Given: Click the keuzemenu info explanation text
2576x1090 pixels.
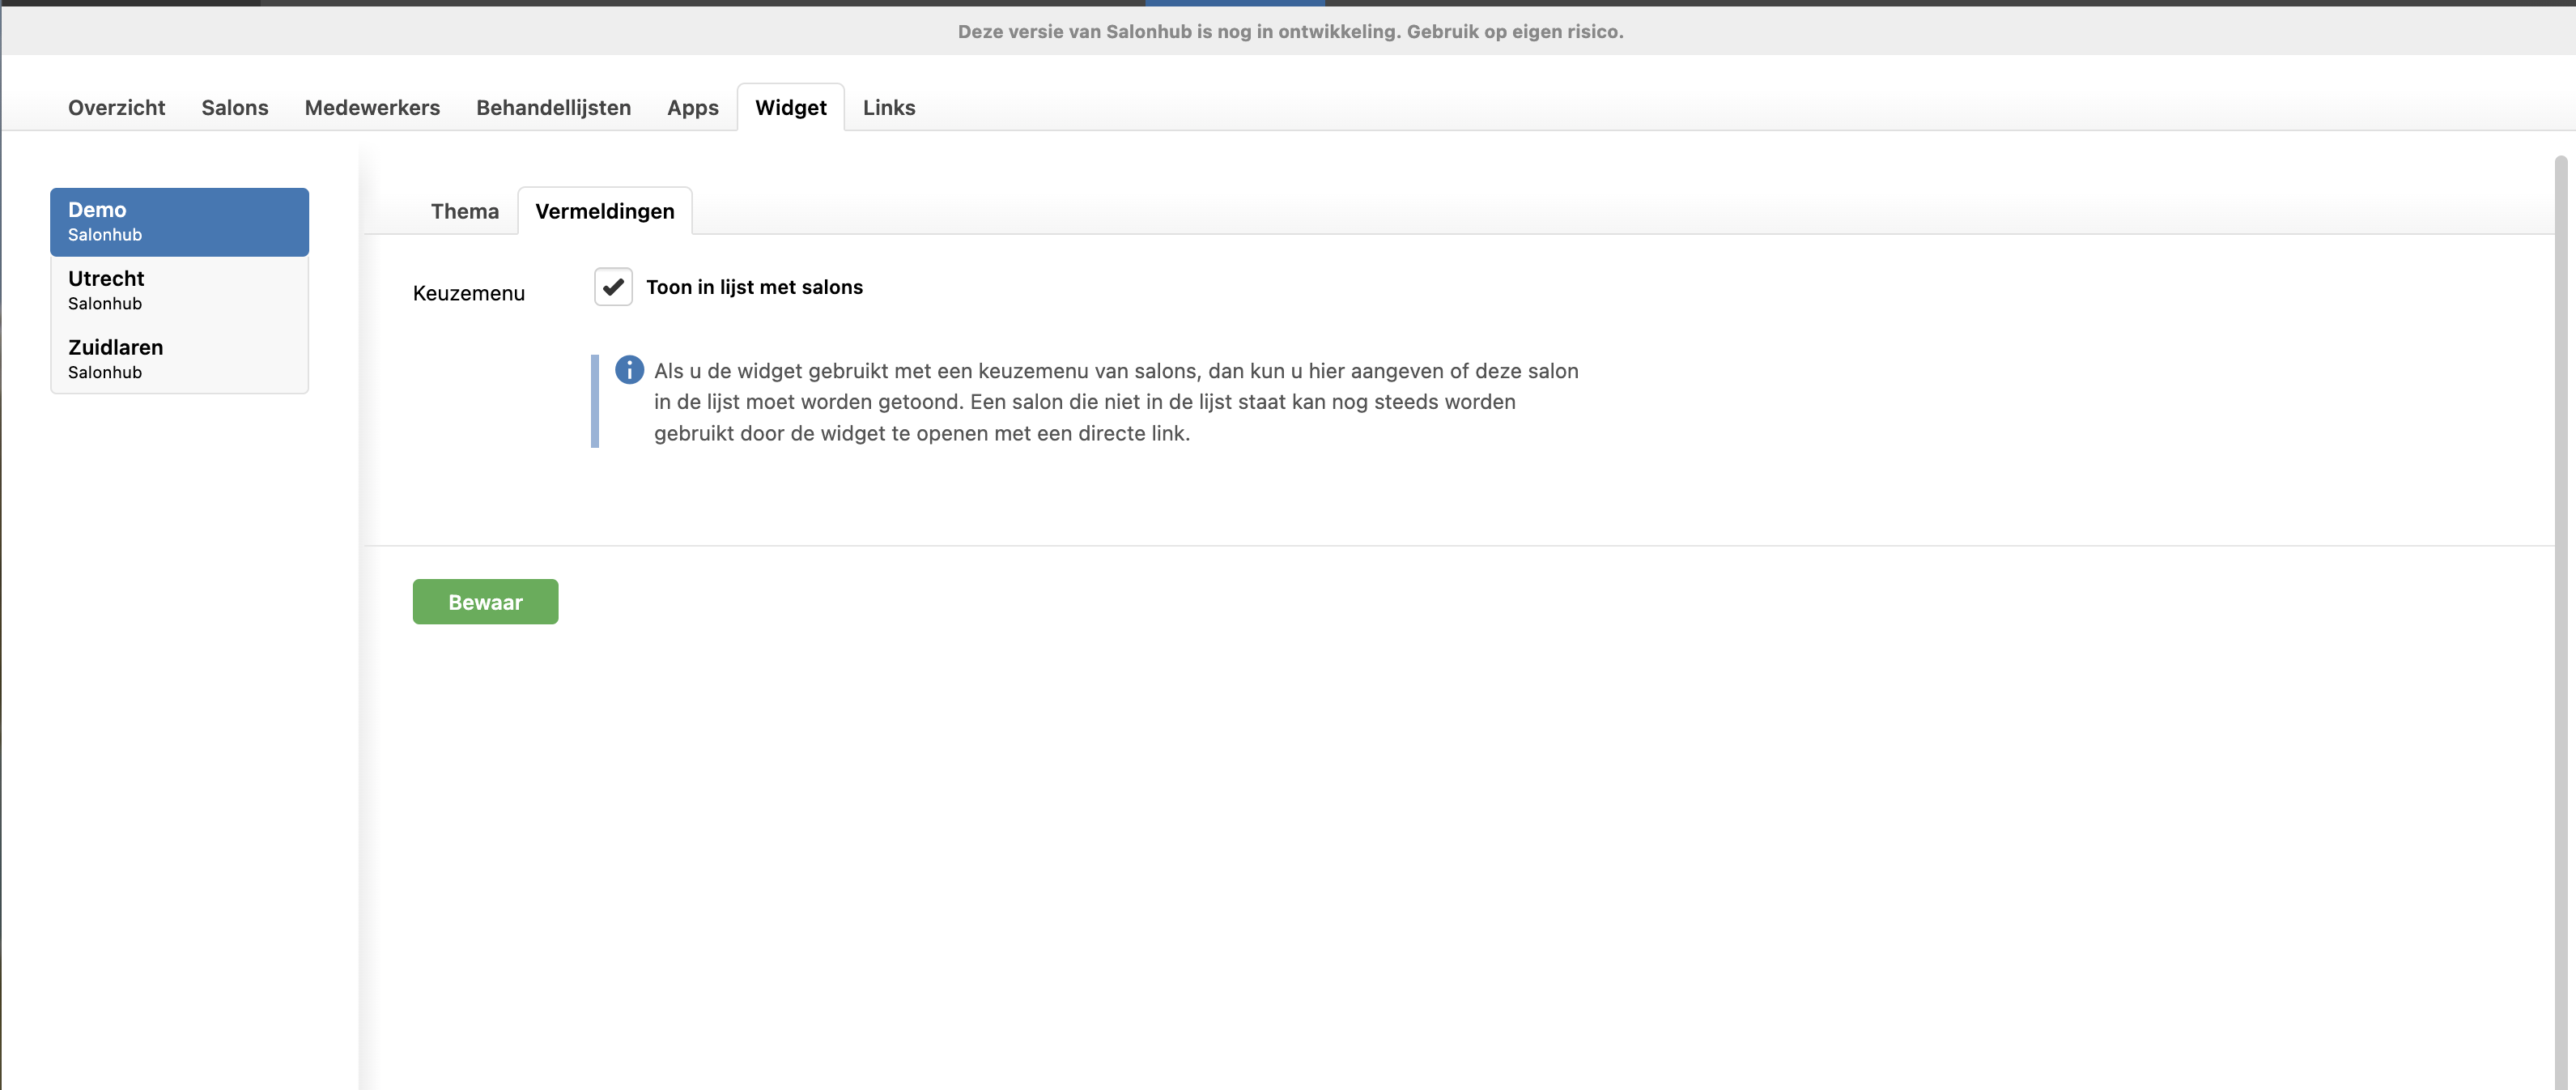Looking at the screenshot, I should tap(1115, 402).
